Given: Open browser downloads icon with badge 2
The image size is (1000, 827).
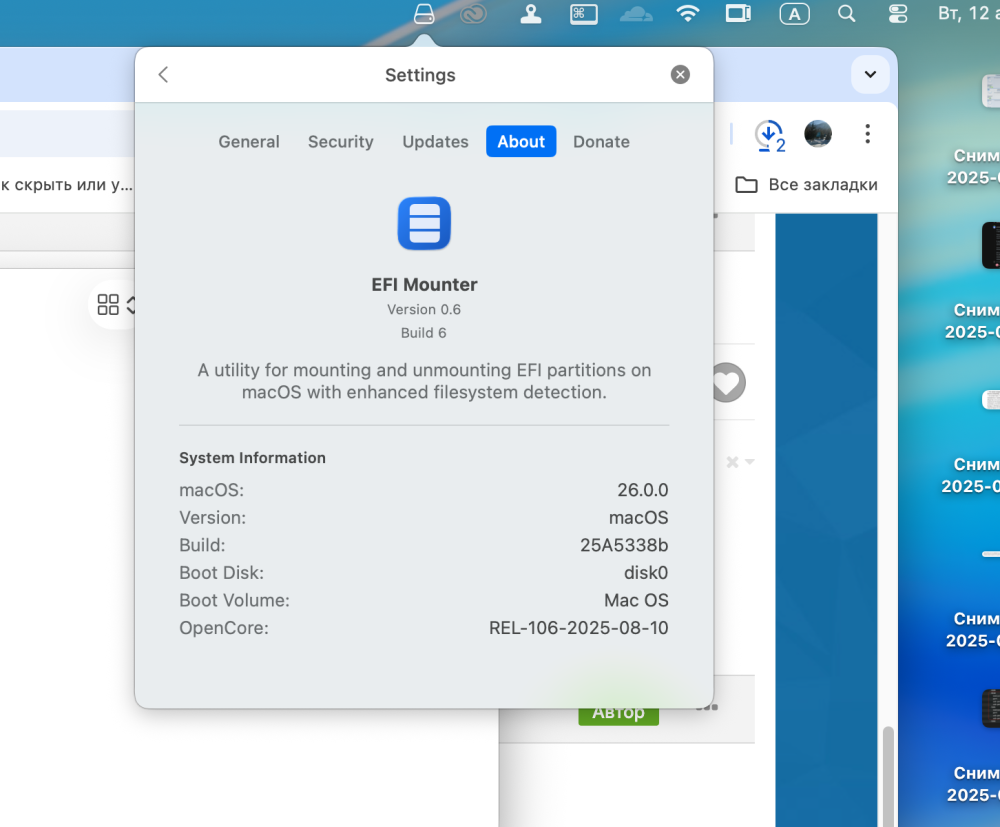Looking at the screenshot, I should tap(770, 136).
